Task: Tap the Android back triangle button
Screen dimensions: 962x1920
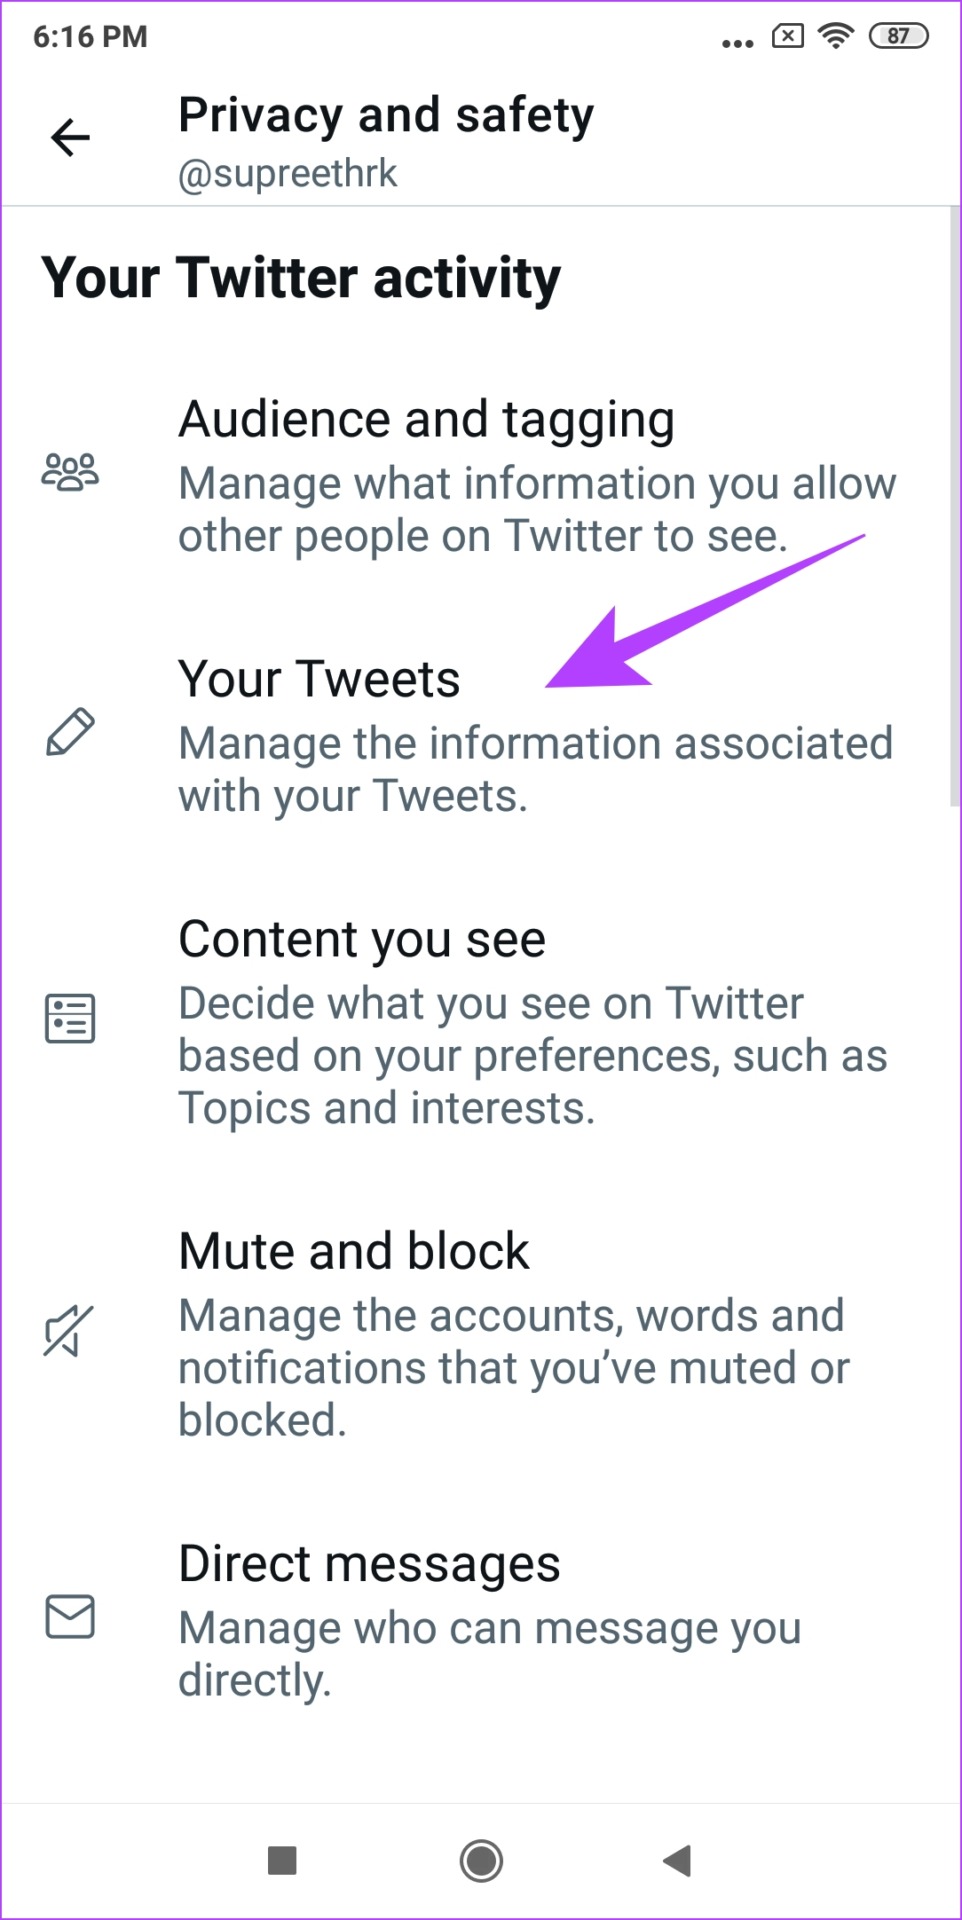Action: point(677,1860)
